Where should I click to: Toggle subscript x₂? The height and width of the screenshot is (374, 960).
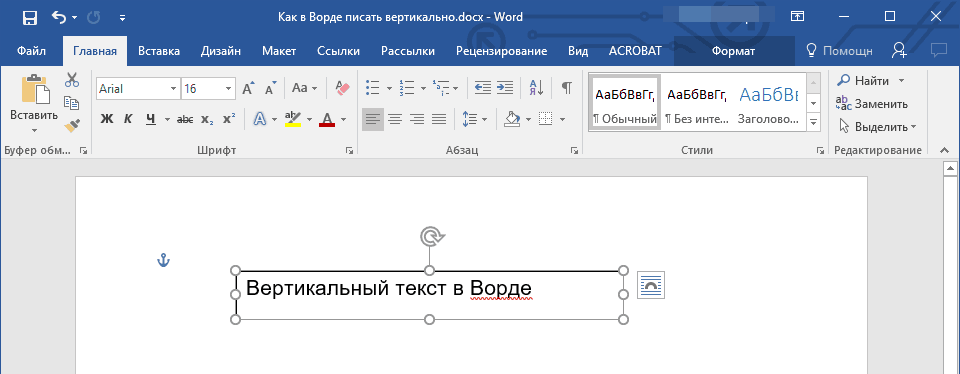coord(207,119)
